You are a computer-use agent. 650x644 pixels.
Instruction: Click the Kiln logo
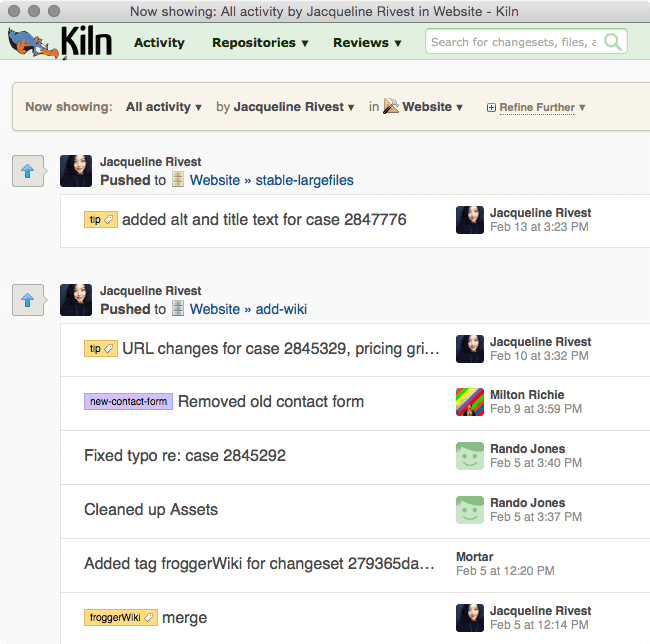point(60,42)
